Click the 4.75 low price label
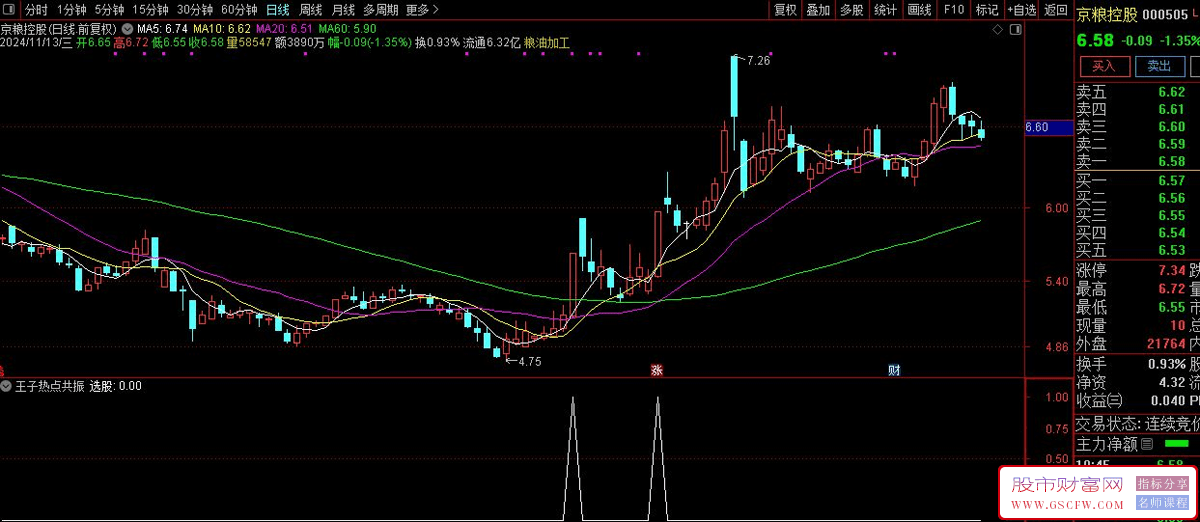The width and height of the screenshot is (1200, 522). pyautogui.click(x=528, y=362)
